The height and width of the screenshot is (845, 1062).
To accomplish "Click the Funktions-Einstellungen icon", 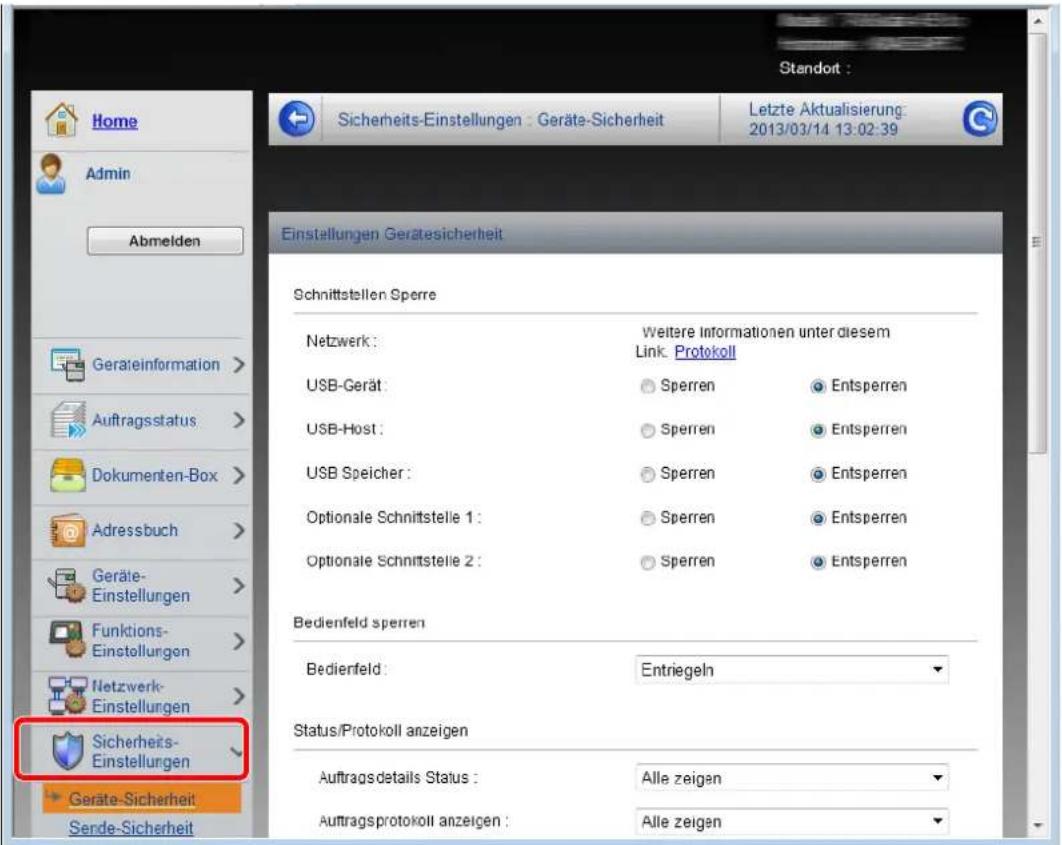I will tap(67, 641).
